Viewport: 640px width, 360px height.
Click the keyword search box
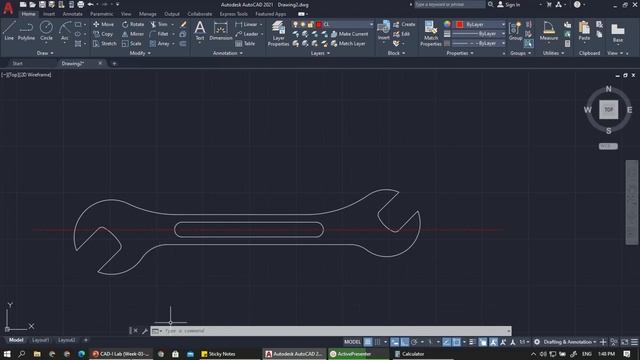449,4
